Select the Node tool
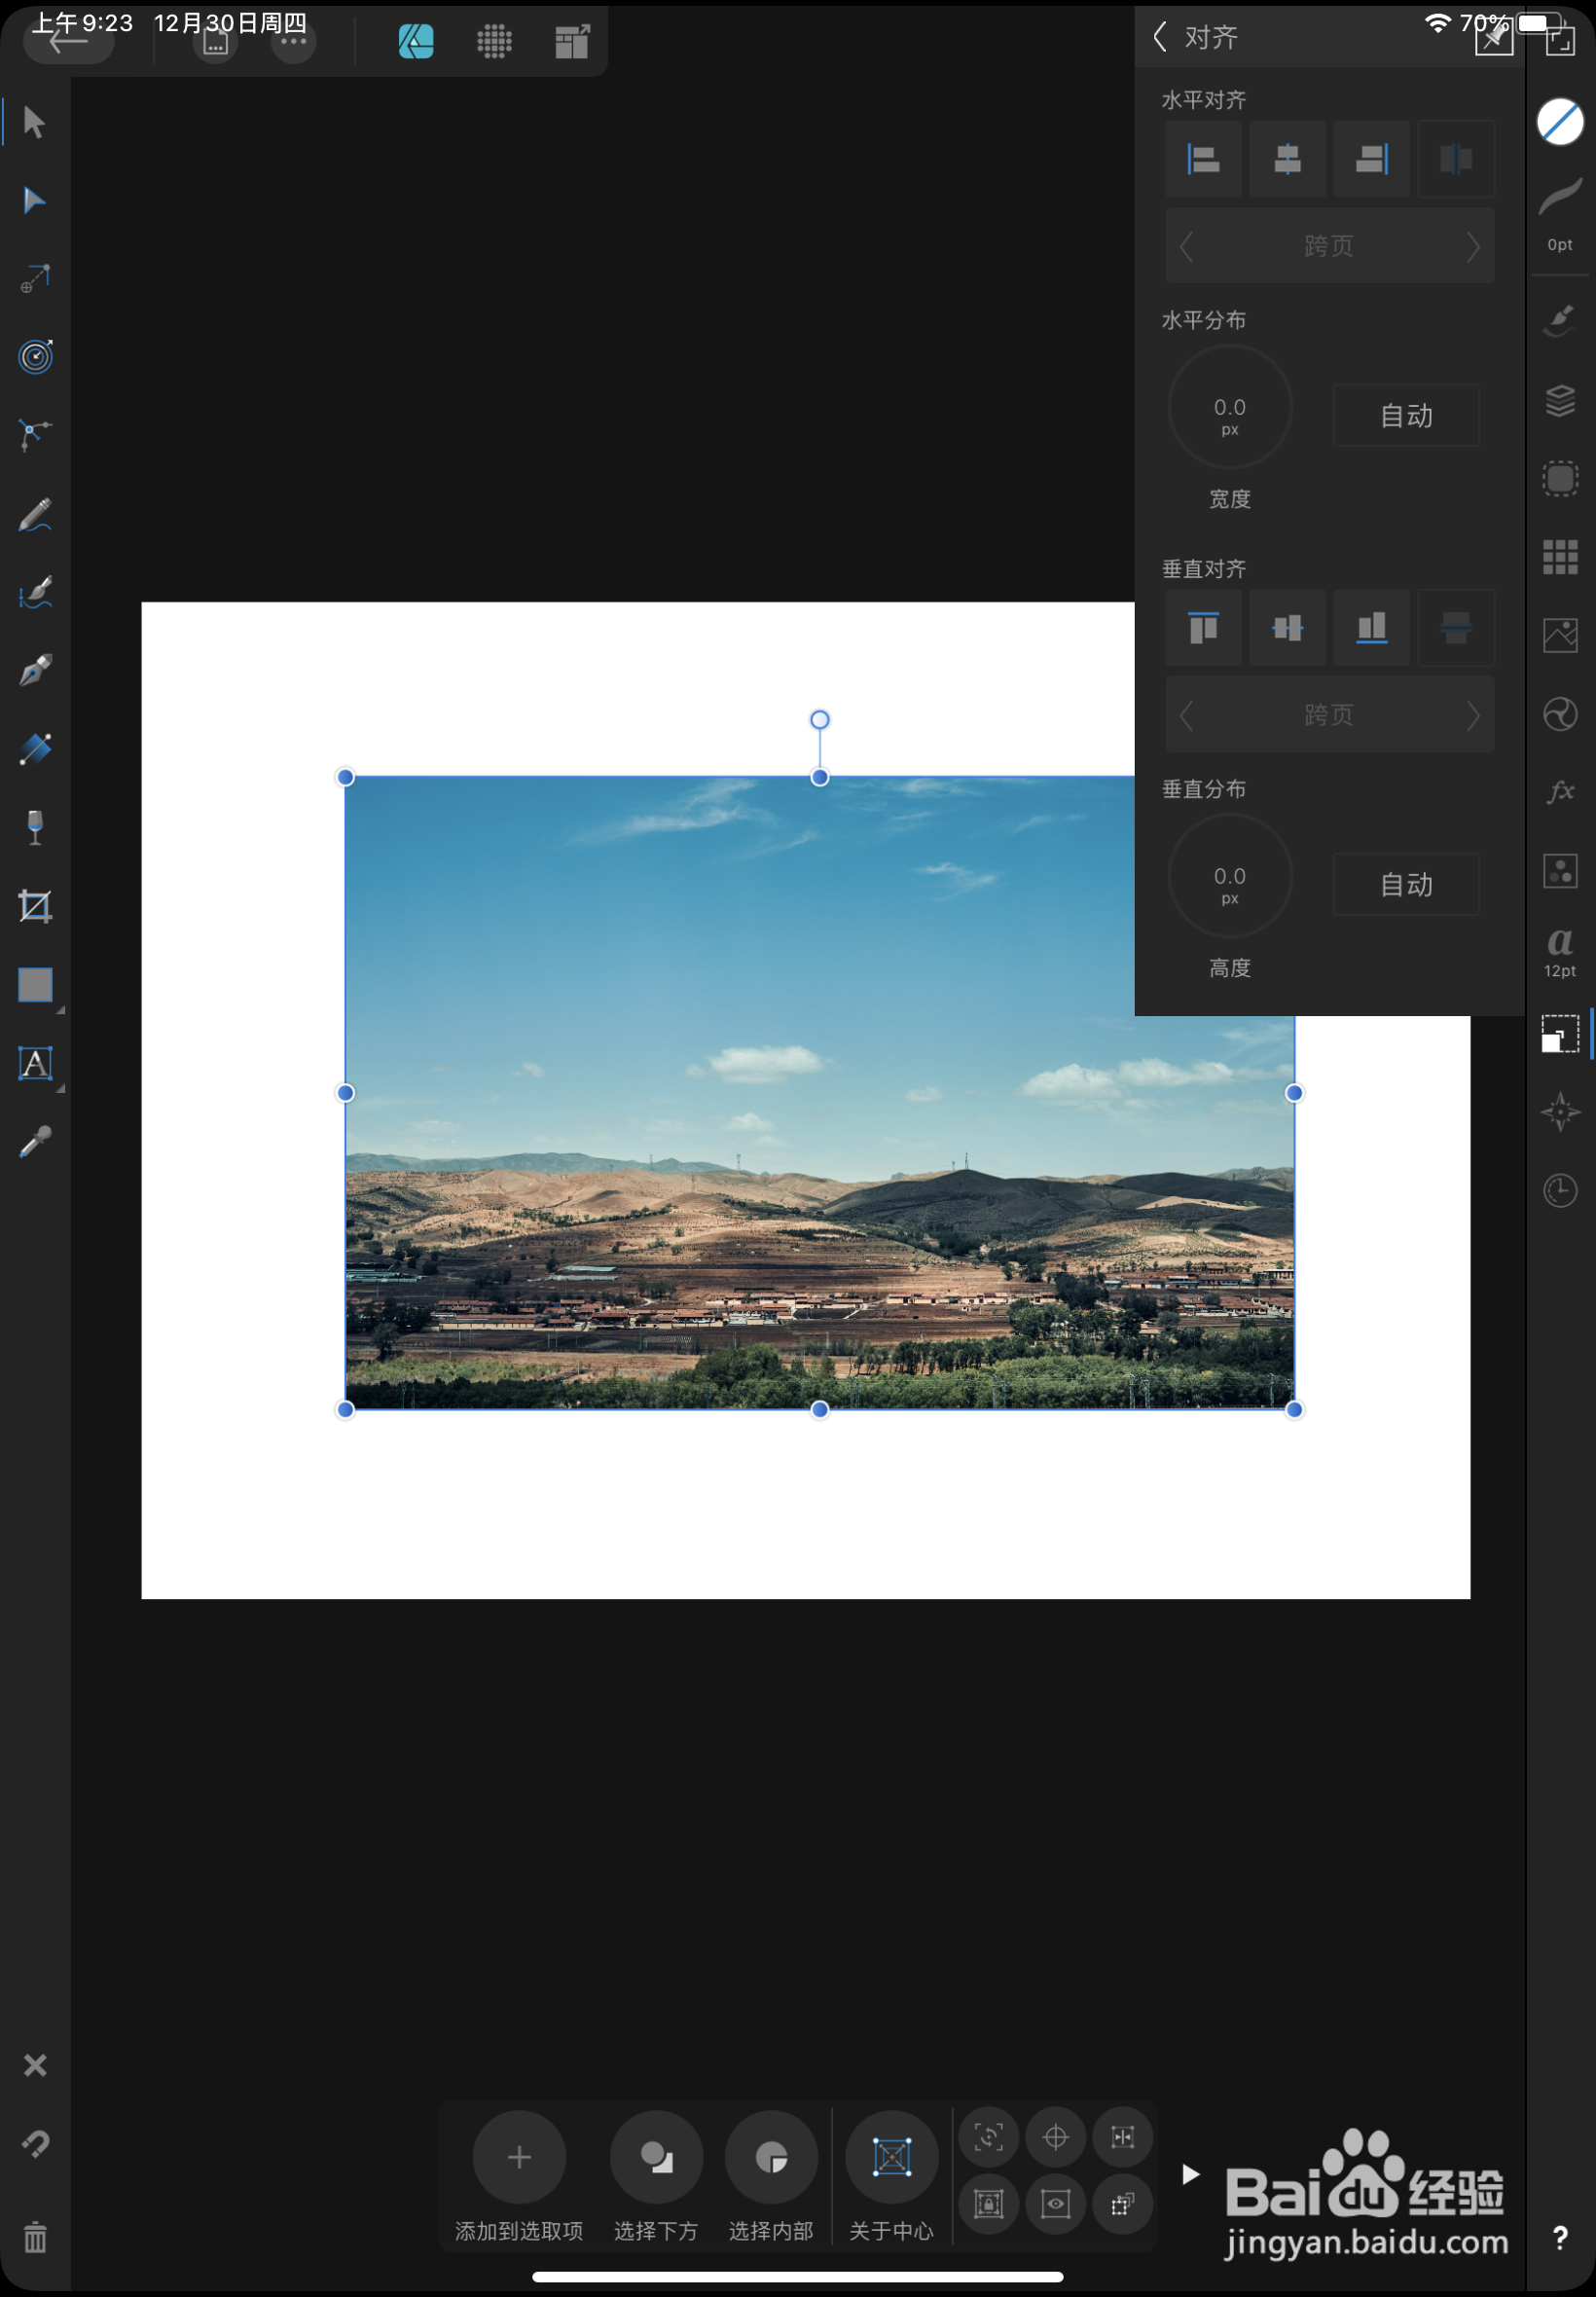 (34, 200)
